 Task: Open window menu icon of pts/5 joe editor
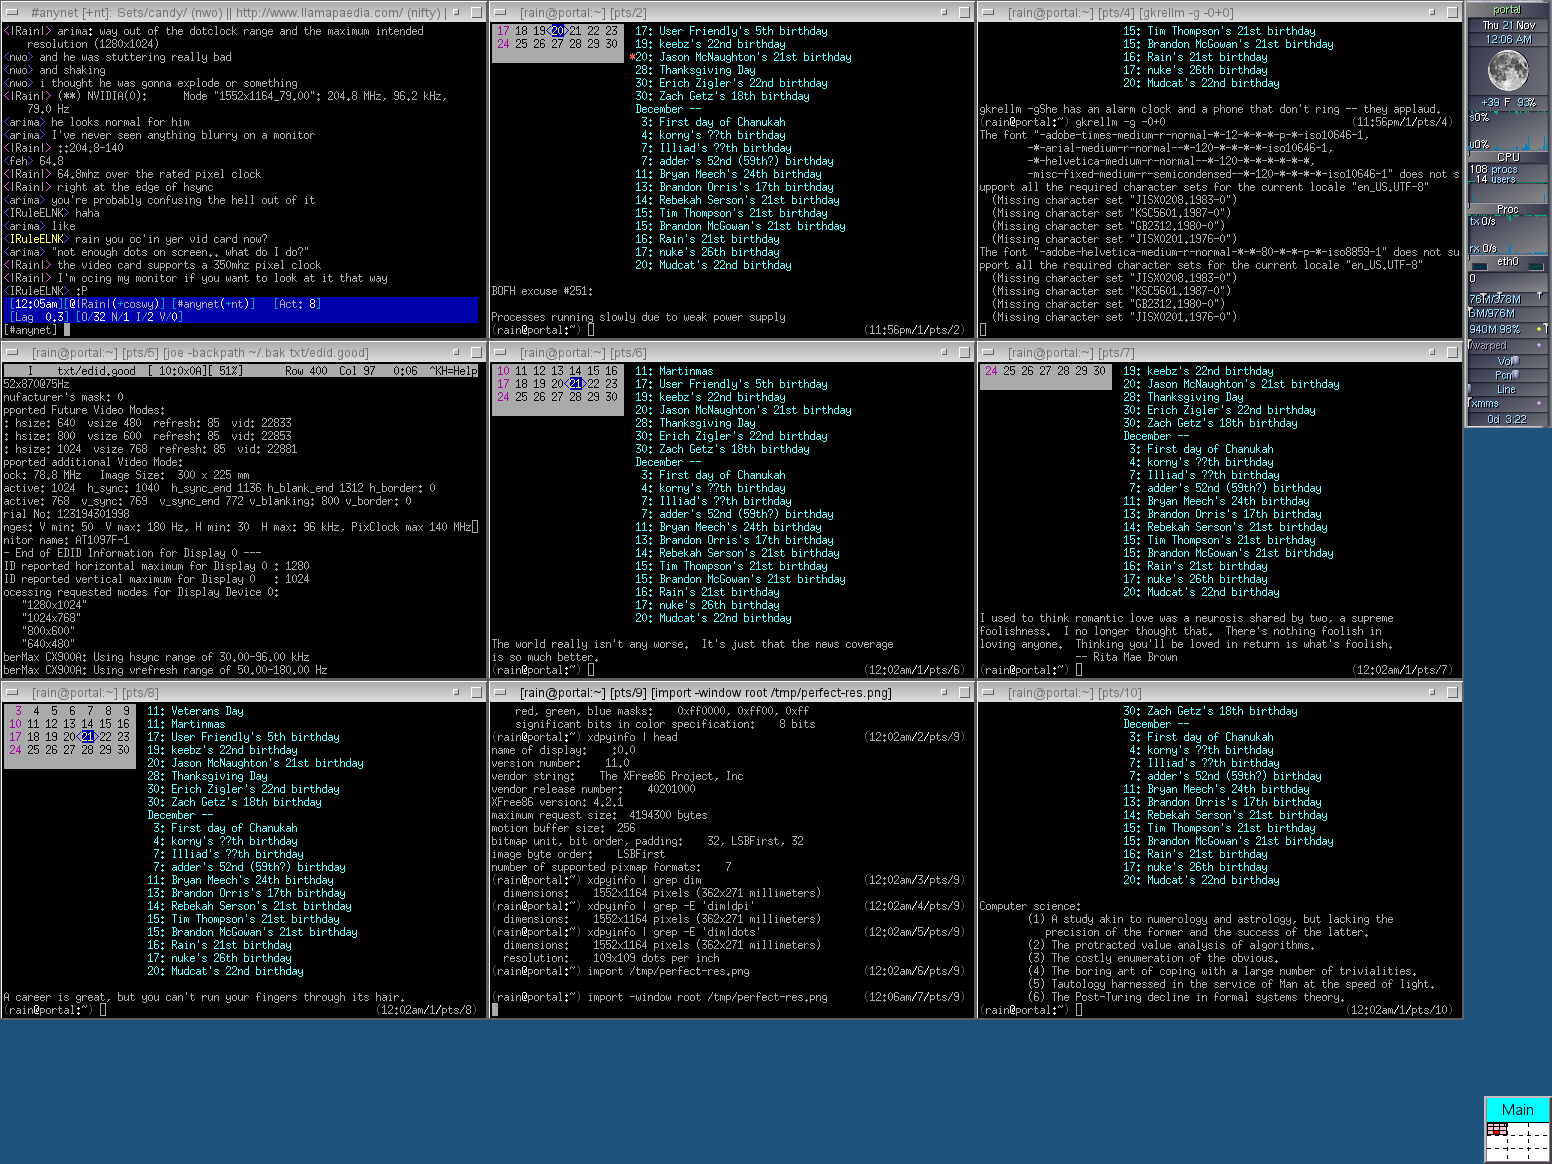(10, 352)
